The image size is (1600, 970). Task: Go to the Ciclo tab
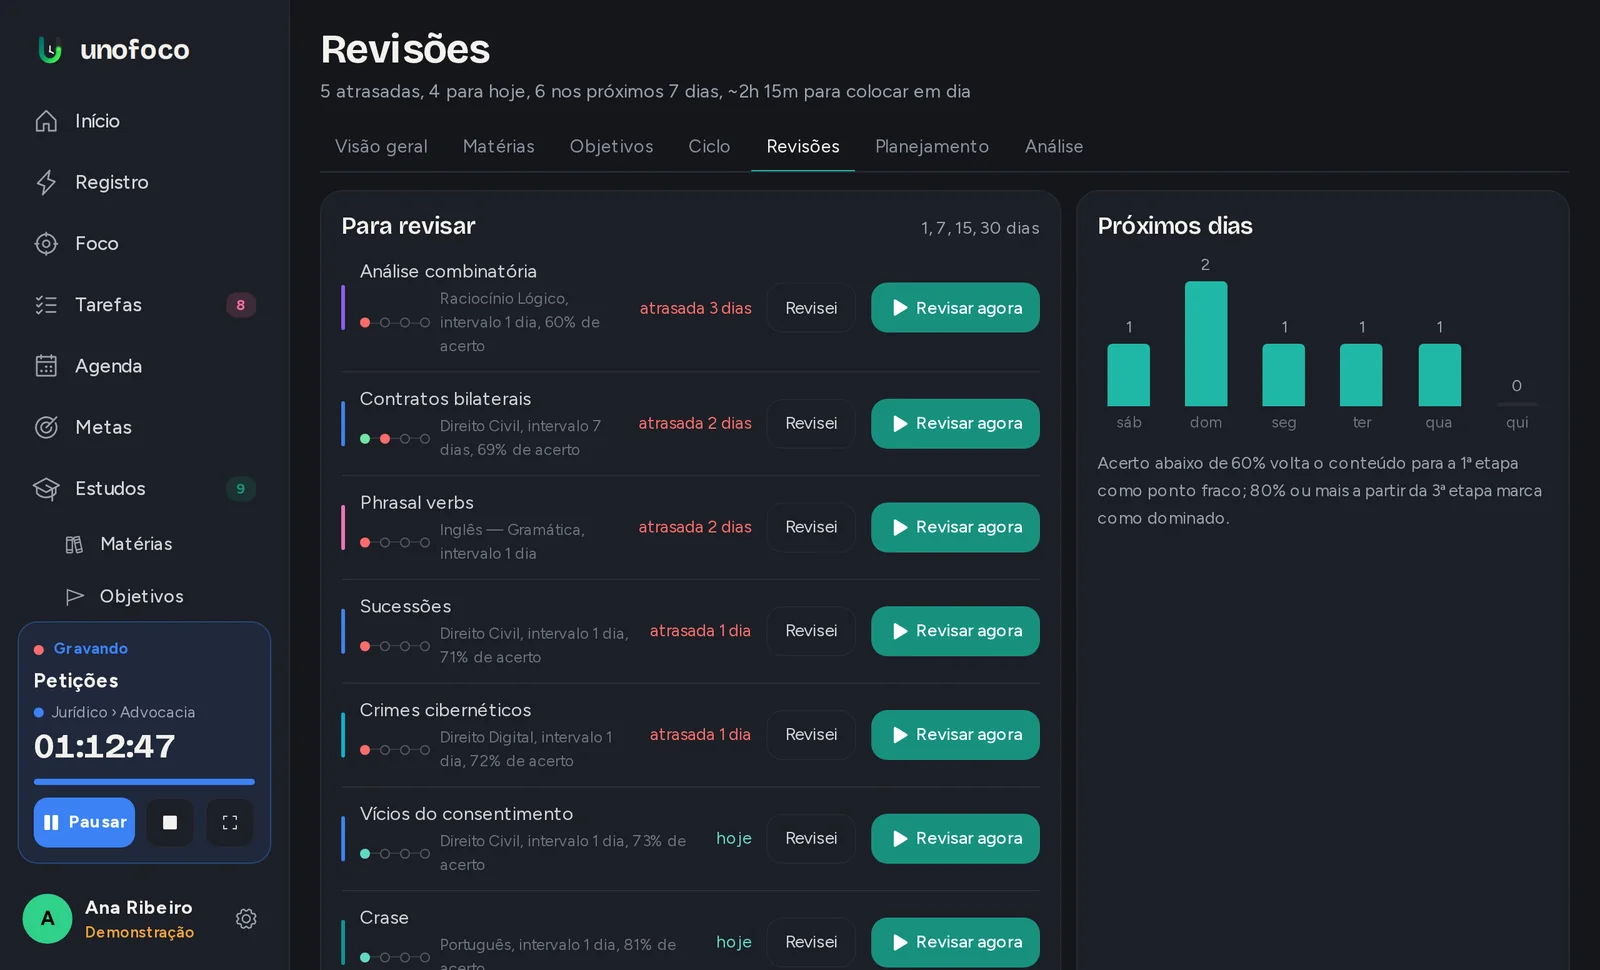709,146
